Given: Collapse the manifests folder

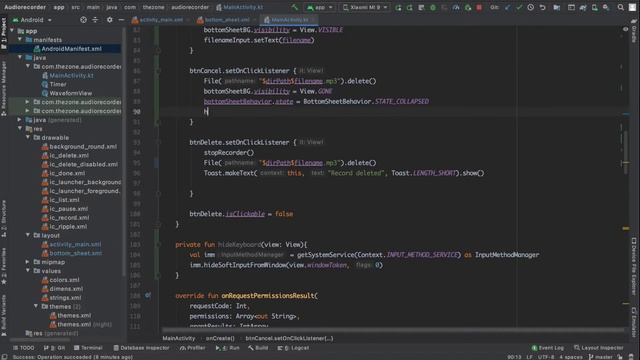Looking at the screenshot, I should [20, 40].
